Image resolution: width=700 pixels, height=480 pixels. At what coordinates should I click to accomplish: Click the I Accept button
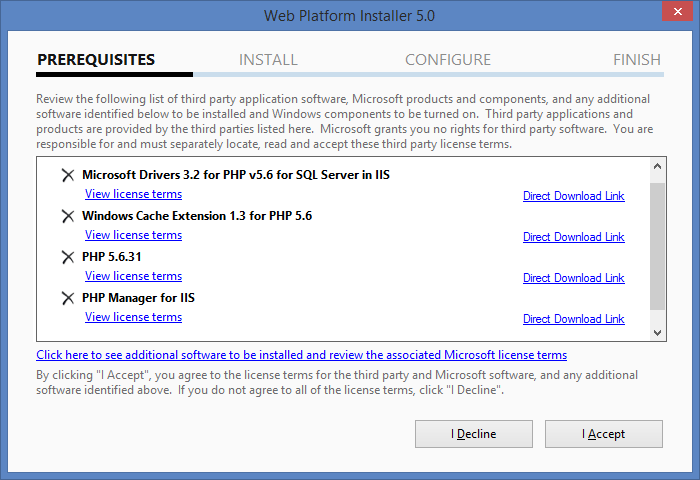coord(604,434)
